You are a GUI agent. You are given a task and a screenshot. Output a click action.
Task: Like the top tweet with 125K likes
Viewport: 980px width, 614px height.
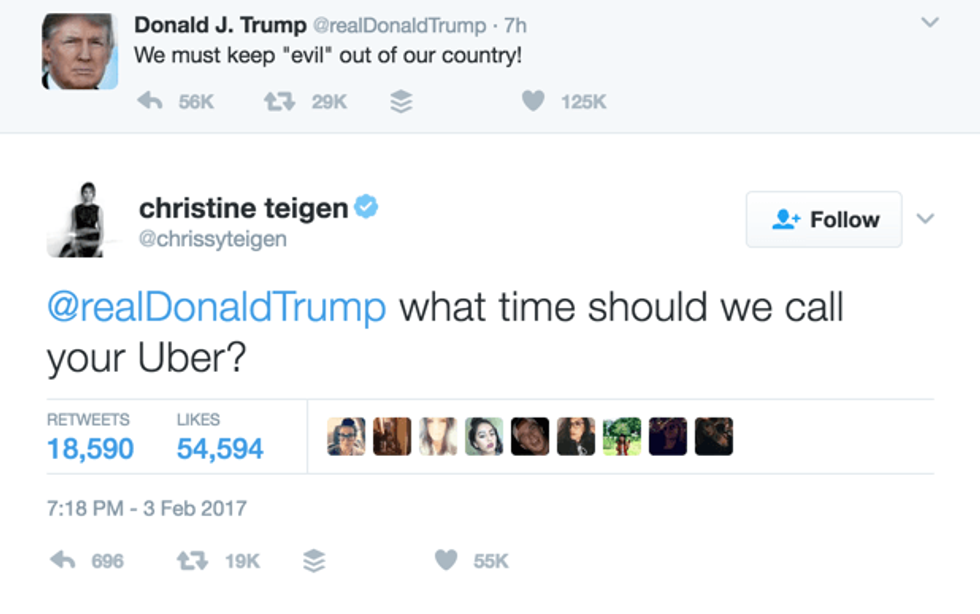pos(534,101)
